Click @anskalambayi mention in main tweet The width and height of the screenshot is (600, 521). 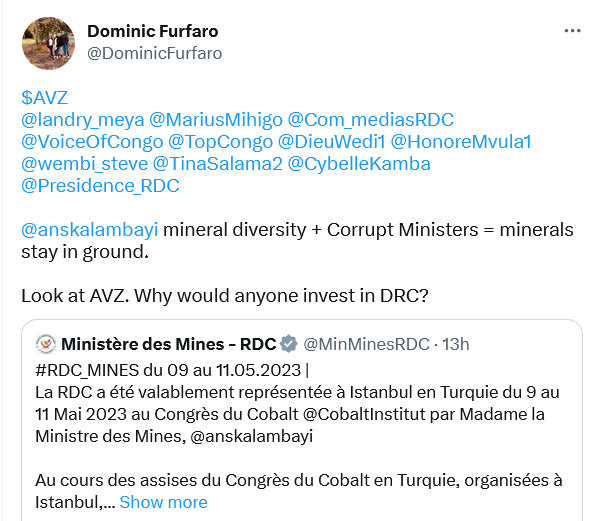pos(89,229)
